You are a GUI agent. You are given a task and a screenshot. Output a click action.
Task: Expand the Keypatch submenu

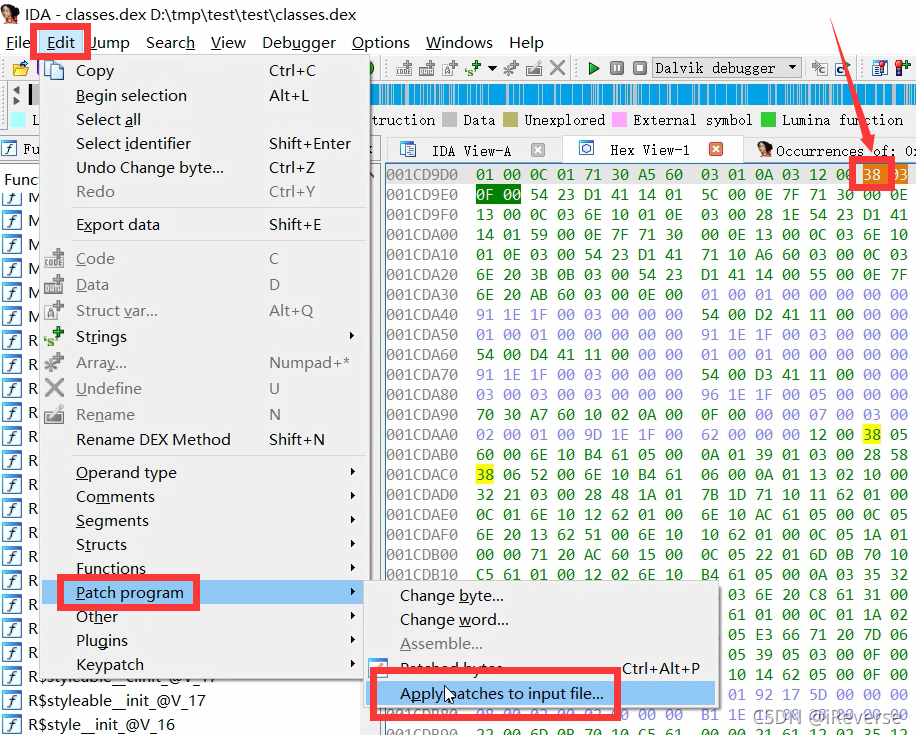point(204,664)
